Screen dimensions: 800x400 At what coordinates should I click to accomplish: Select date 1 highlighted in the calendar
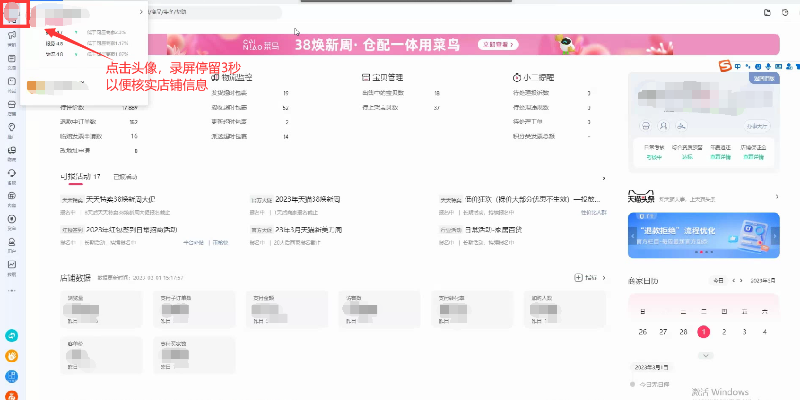(x=704, y=331)
